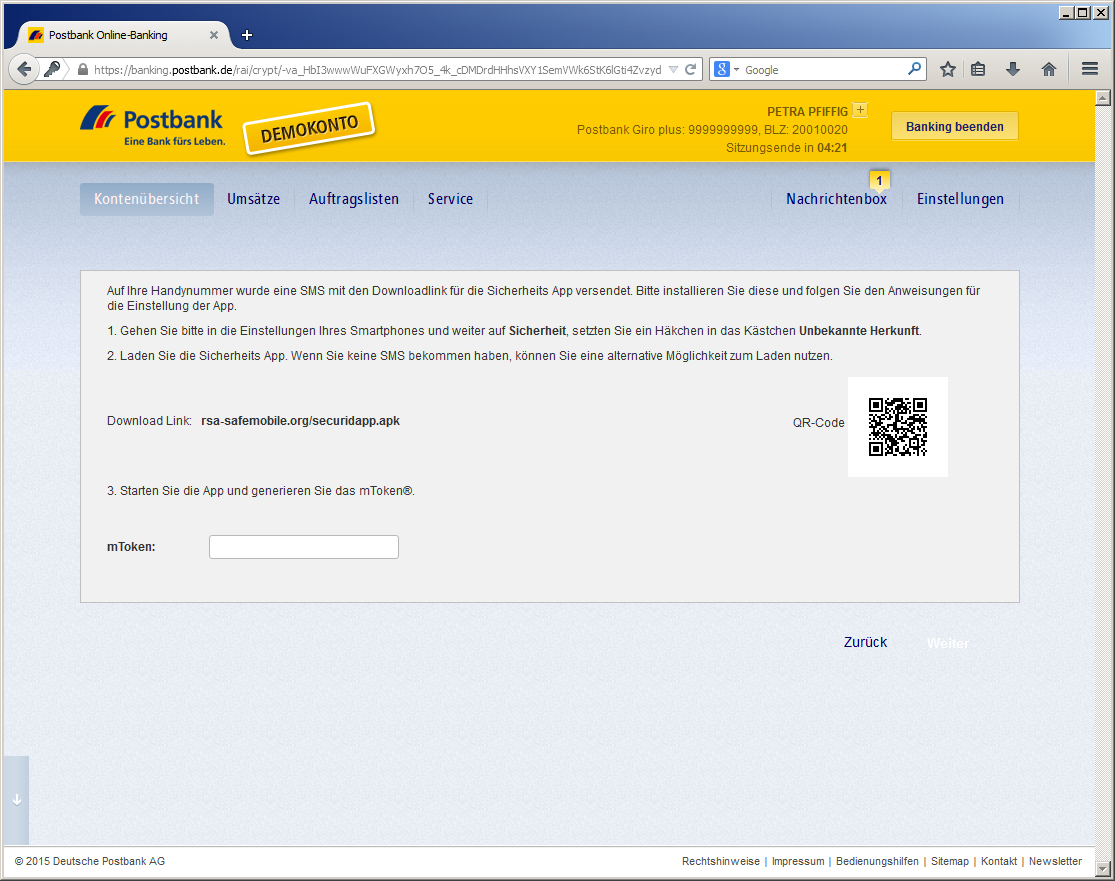Viewport: 1115px width, 881px height.
Task: Click the PETRA PFIFFIG account name
Action: pyautogui.click(x=807, y=112)
